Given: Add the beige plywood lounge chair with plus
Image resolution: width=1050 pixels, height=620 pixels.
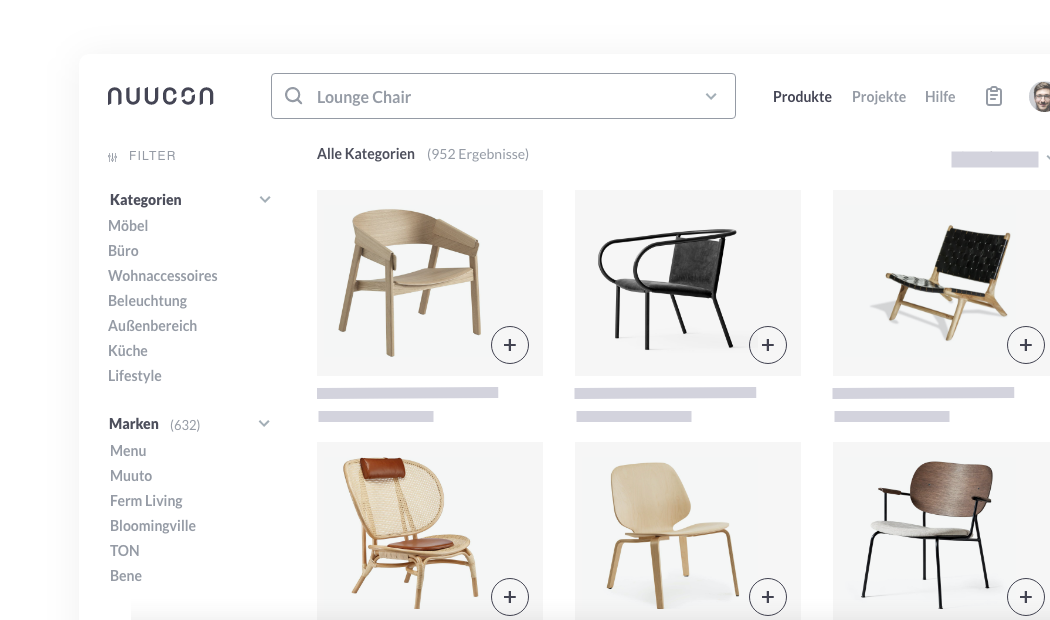Looking at the screenshot, I should click(767, 597).
